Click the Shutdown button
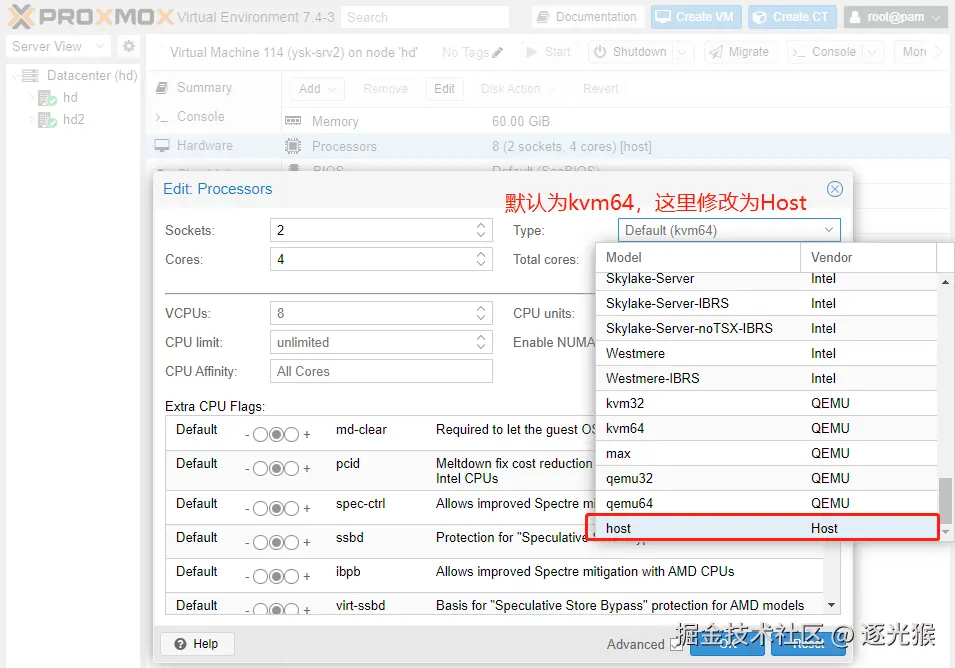The image size is (955, 668). pyautogui.click(x=630, y=52)
